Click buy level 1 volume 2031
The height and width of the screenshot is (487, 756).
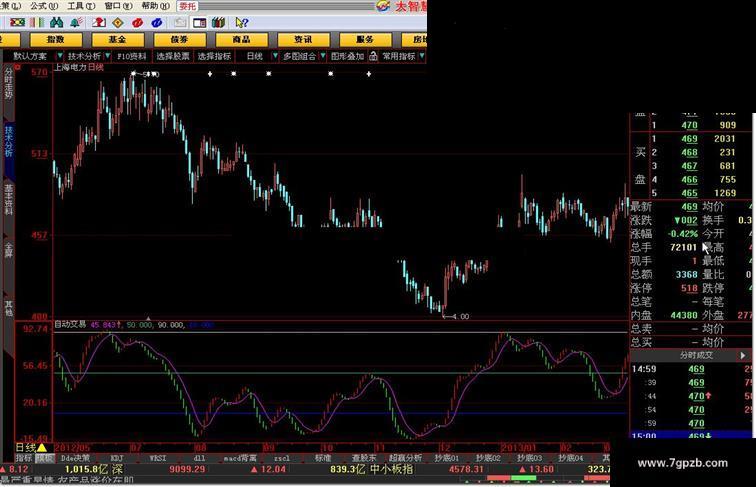(725, 139)
